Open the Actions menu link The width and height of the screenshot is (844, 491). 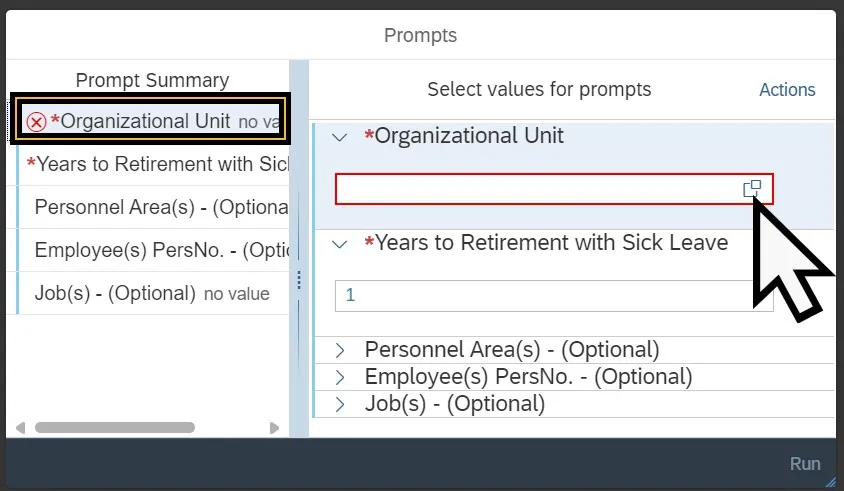[x=787, y=90]
